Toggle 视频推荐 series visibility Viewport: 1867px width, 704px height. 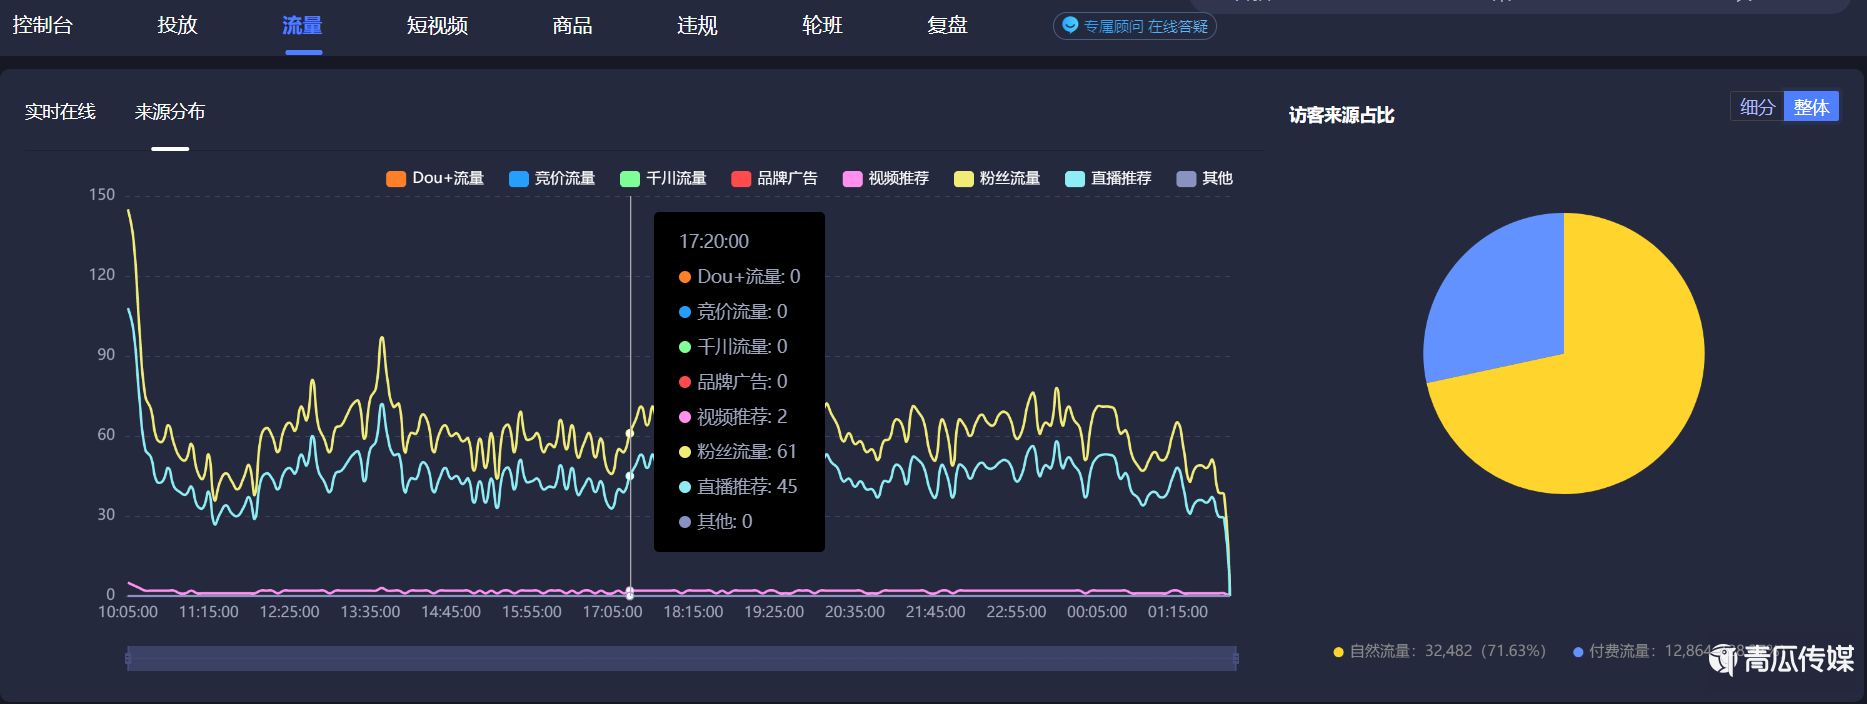pos(886,178)
